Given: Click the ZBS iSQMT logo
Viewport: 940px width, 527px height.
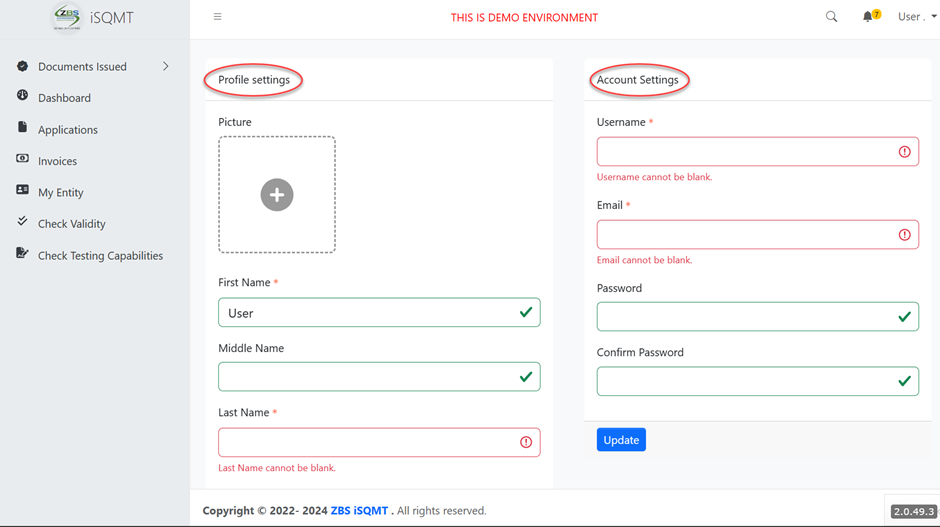Looking at the screenshot, I should coord(68,17).
